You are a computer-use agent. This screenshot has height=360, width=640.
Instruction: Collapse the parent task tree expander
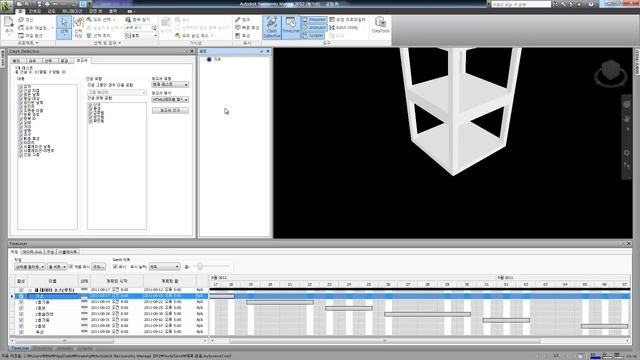[x=30, y=290]
